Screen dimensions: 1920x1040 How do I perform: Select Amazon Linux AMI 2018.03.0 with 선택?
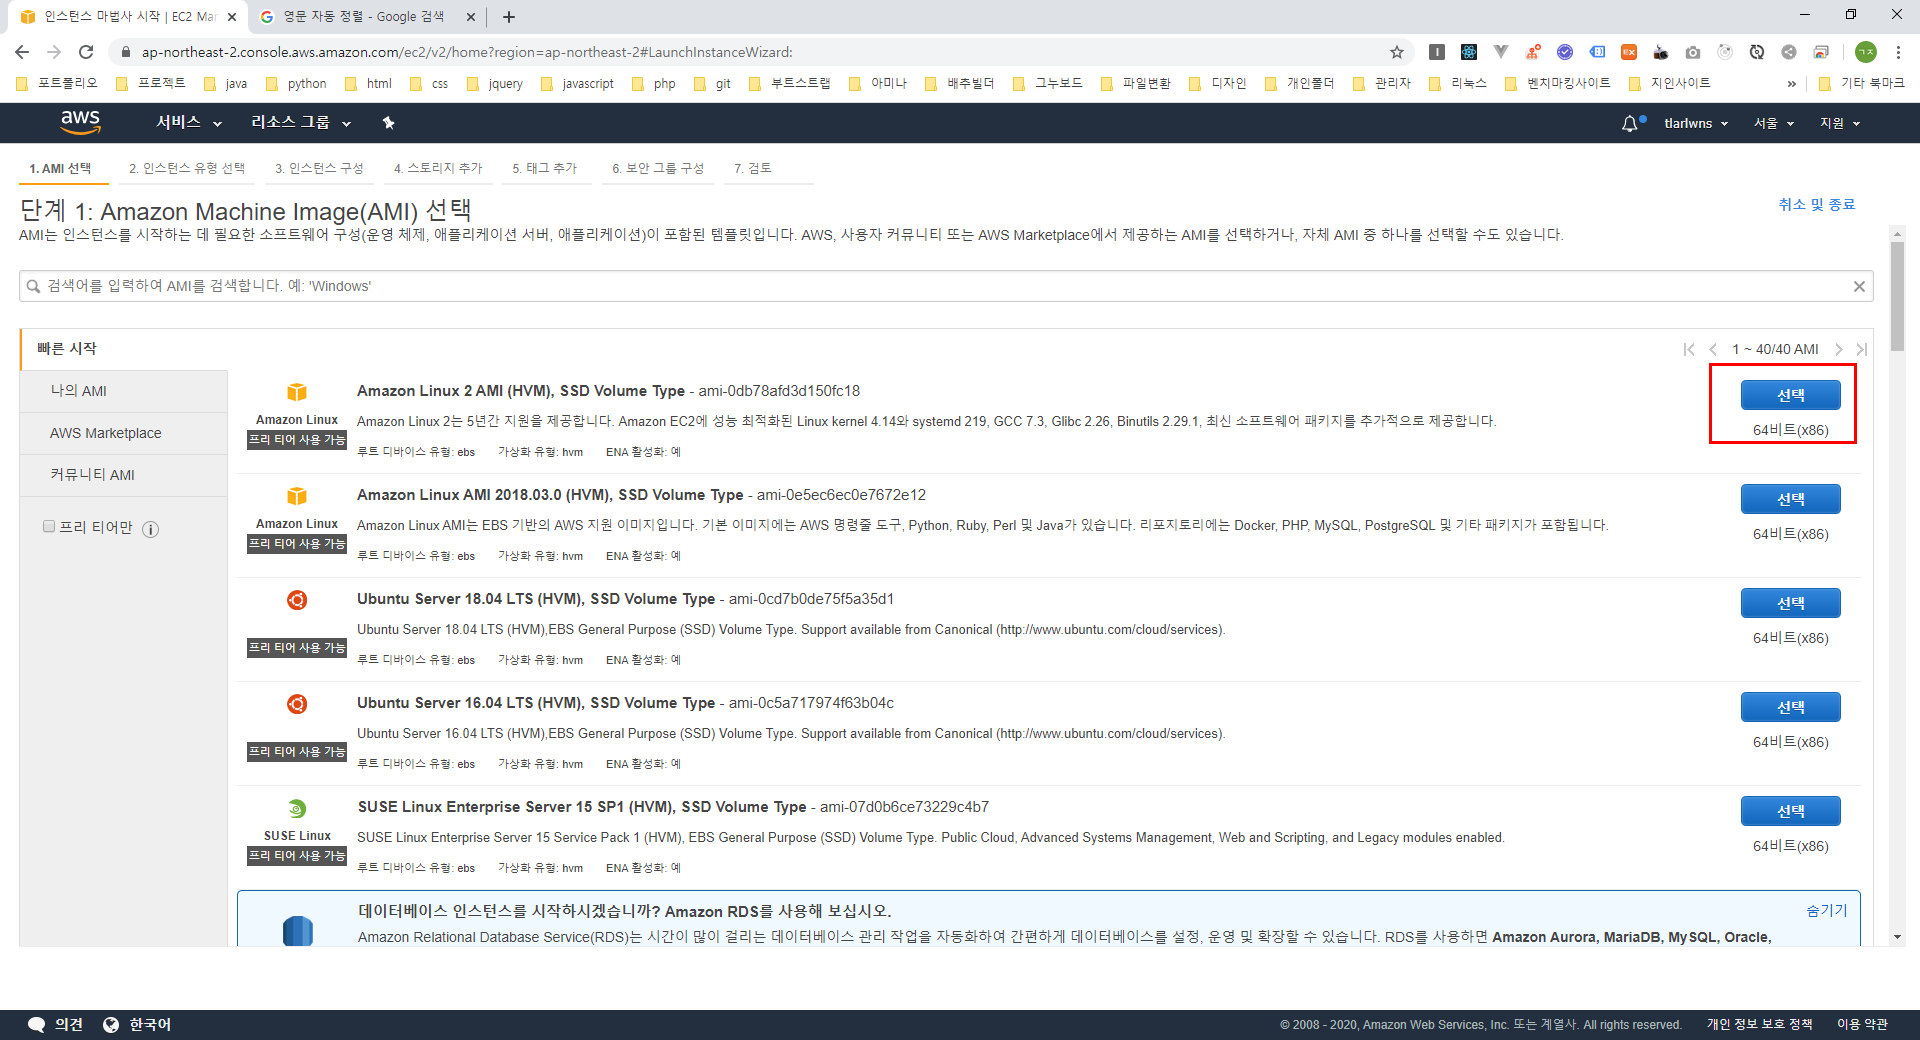tap(1790, 499)
